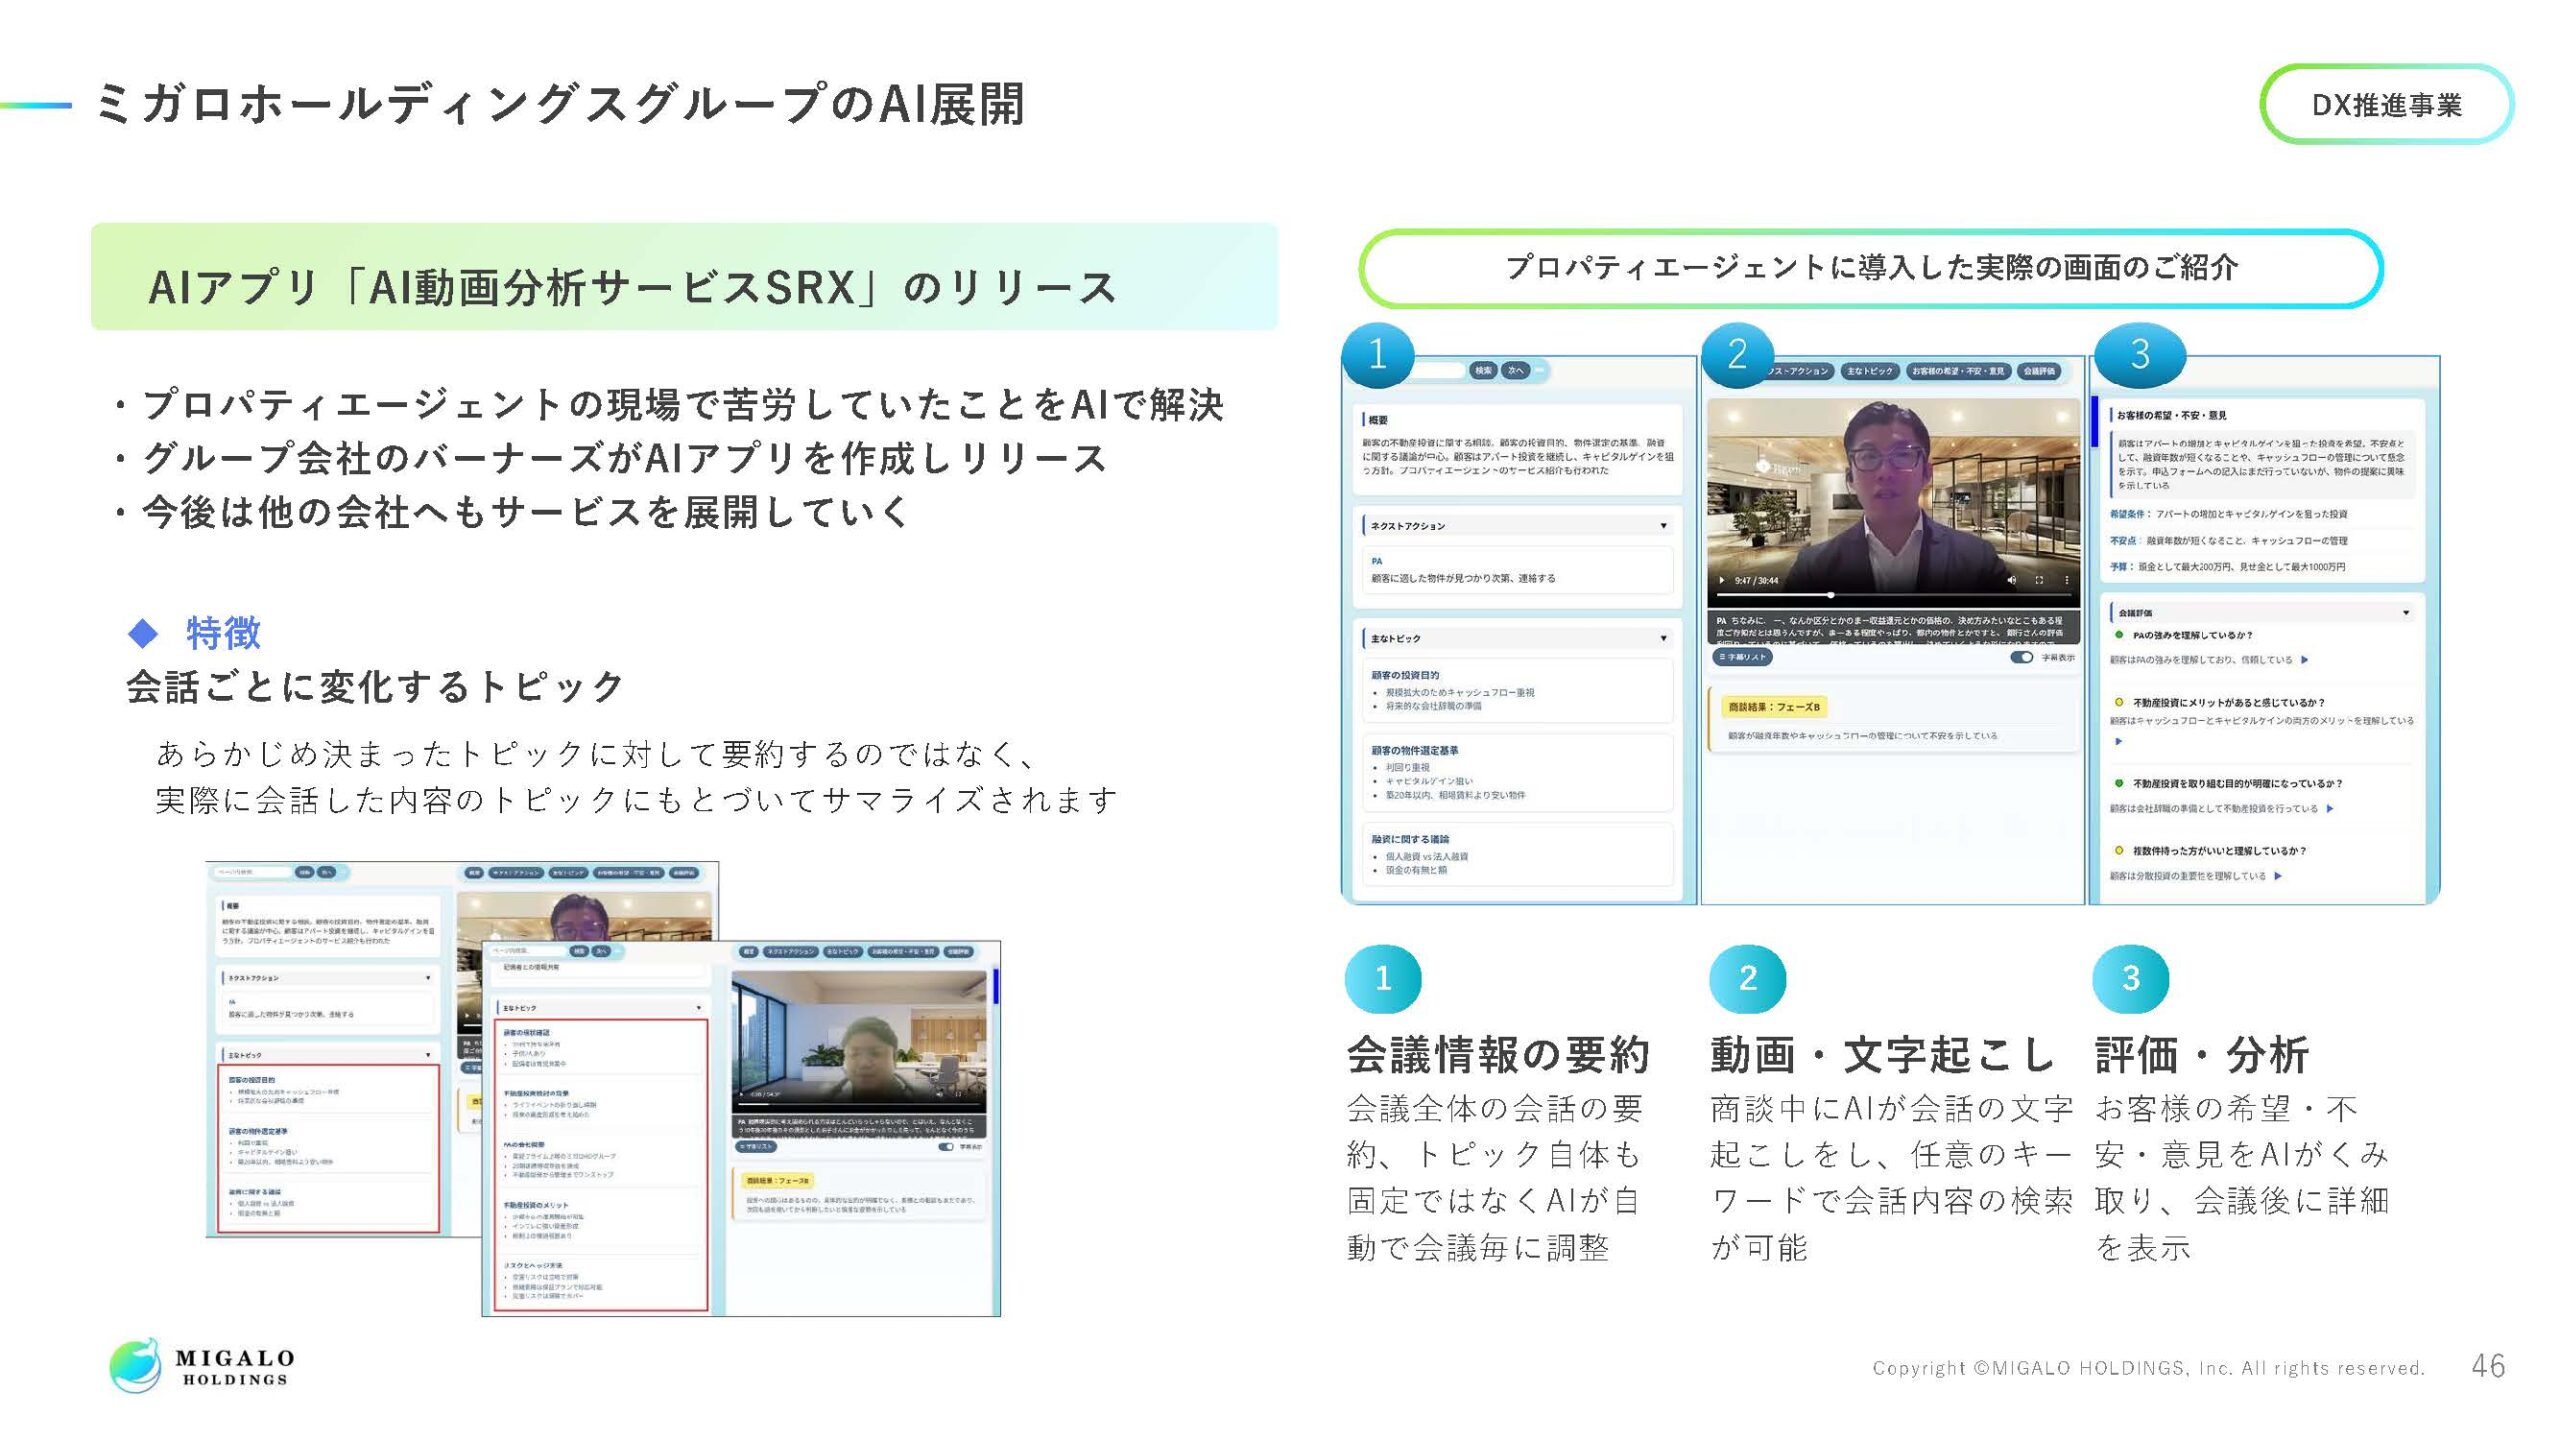Expand the arrow after 顧客はPAの強みを理解しており、信頼している
This screenshot has height=1440, width=2560.
(x=2304, y=660)
